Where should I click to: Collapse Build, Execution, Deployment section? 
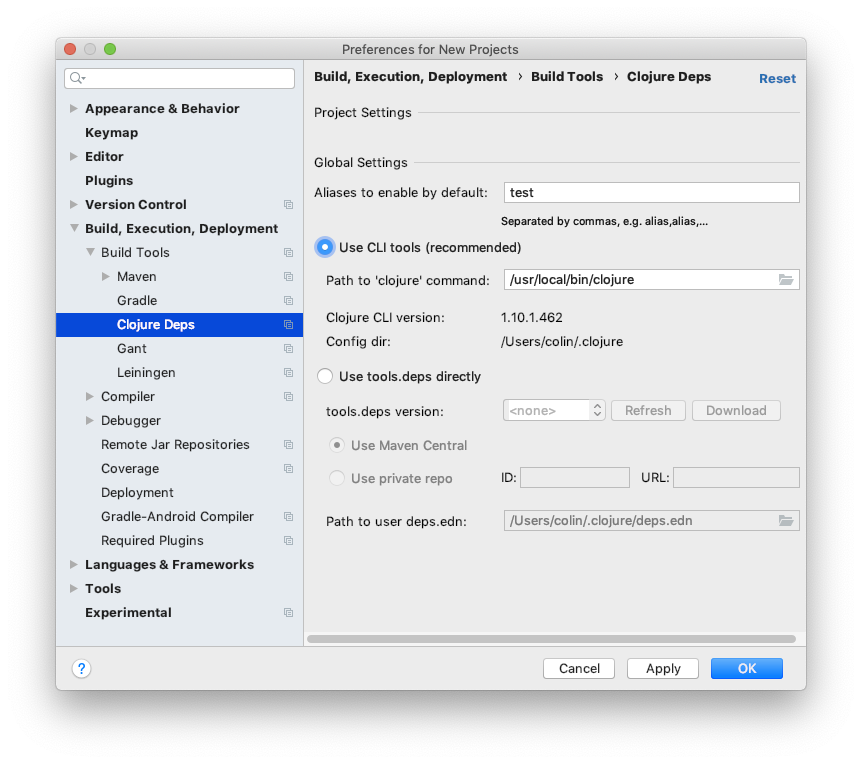coord(74,228)
